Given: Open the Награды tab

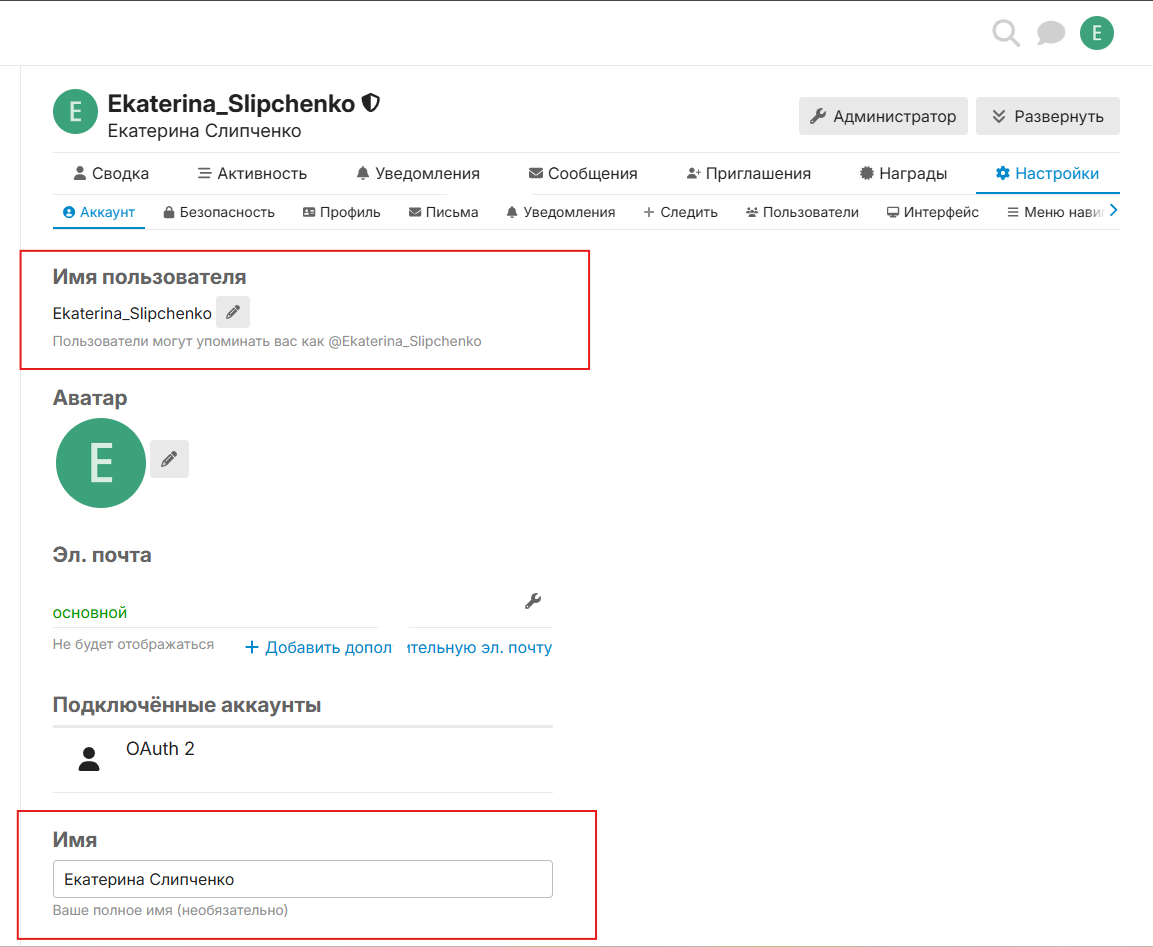Looking at the screenshot, I should (x=903, y=173).
